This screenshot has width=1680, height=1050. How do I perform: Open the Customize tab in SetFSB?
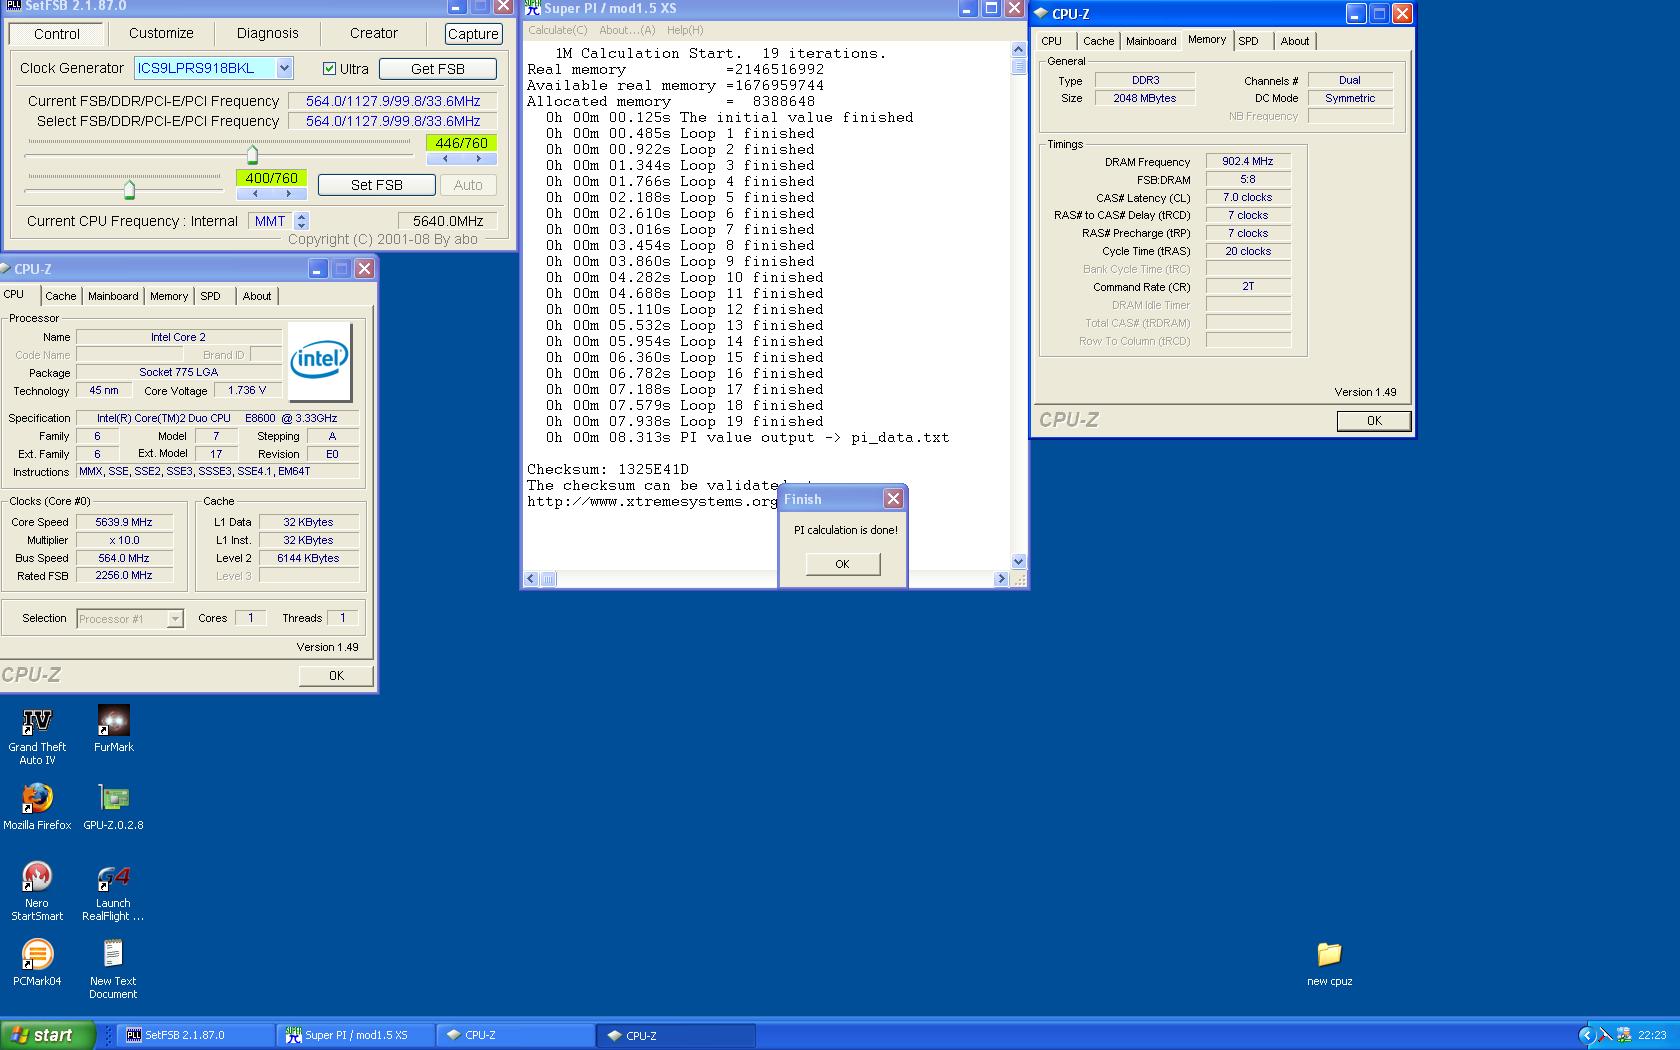coord(161,33)
